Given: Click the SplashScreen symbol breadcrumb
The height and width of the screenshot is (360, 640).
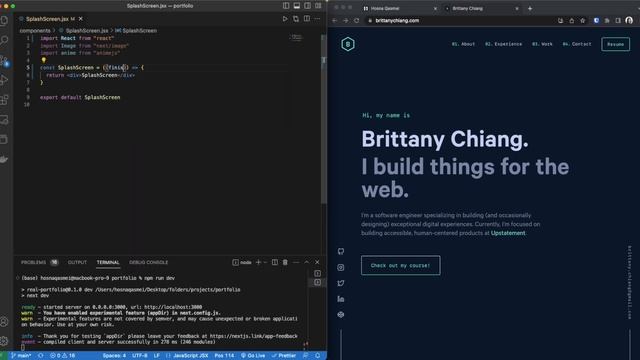Looking at the screenshot, I should (136, 31).
